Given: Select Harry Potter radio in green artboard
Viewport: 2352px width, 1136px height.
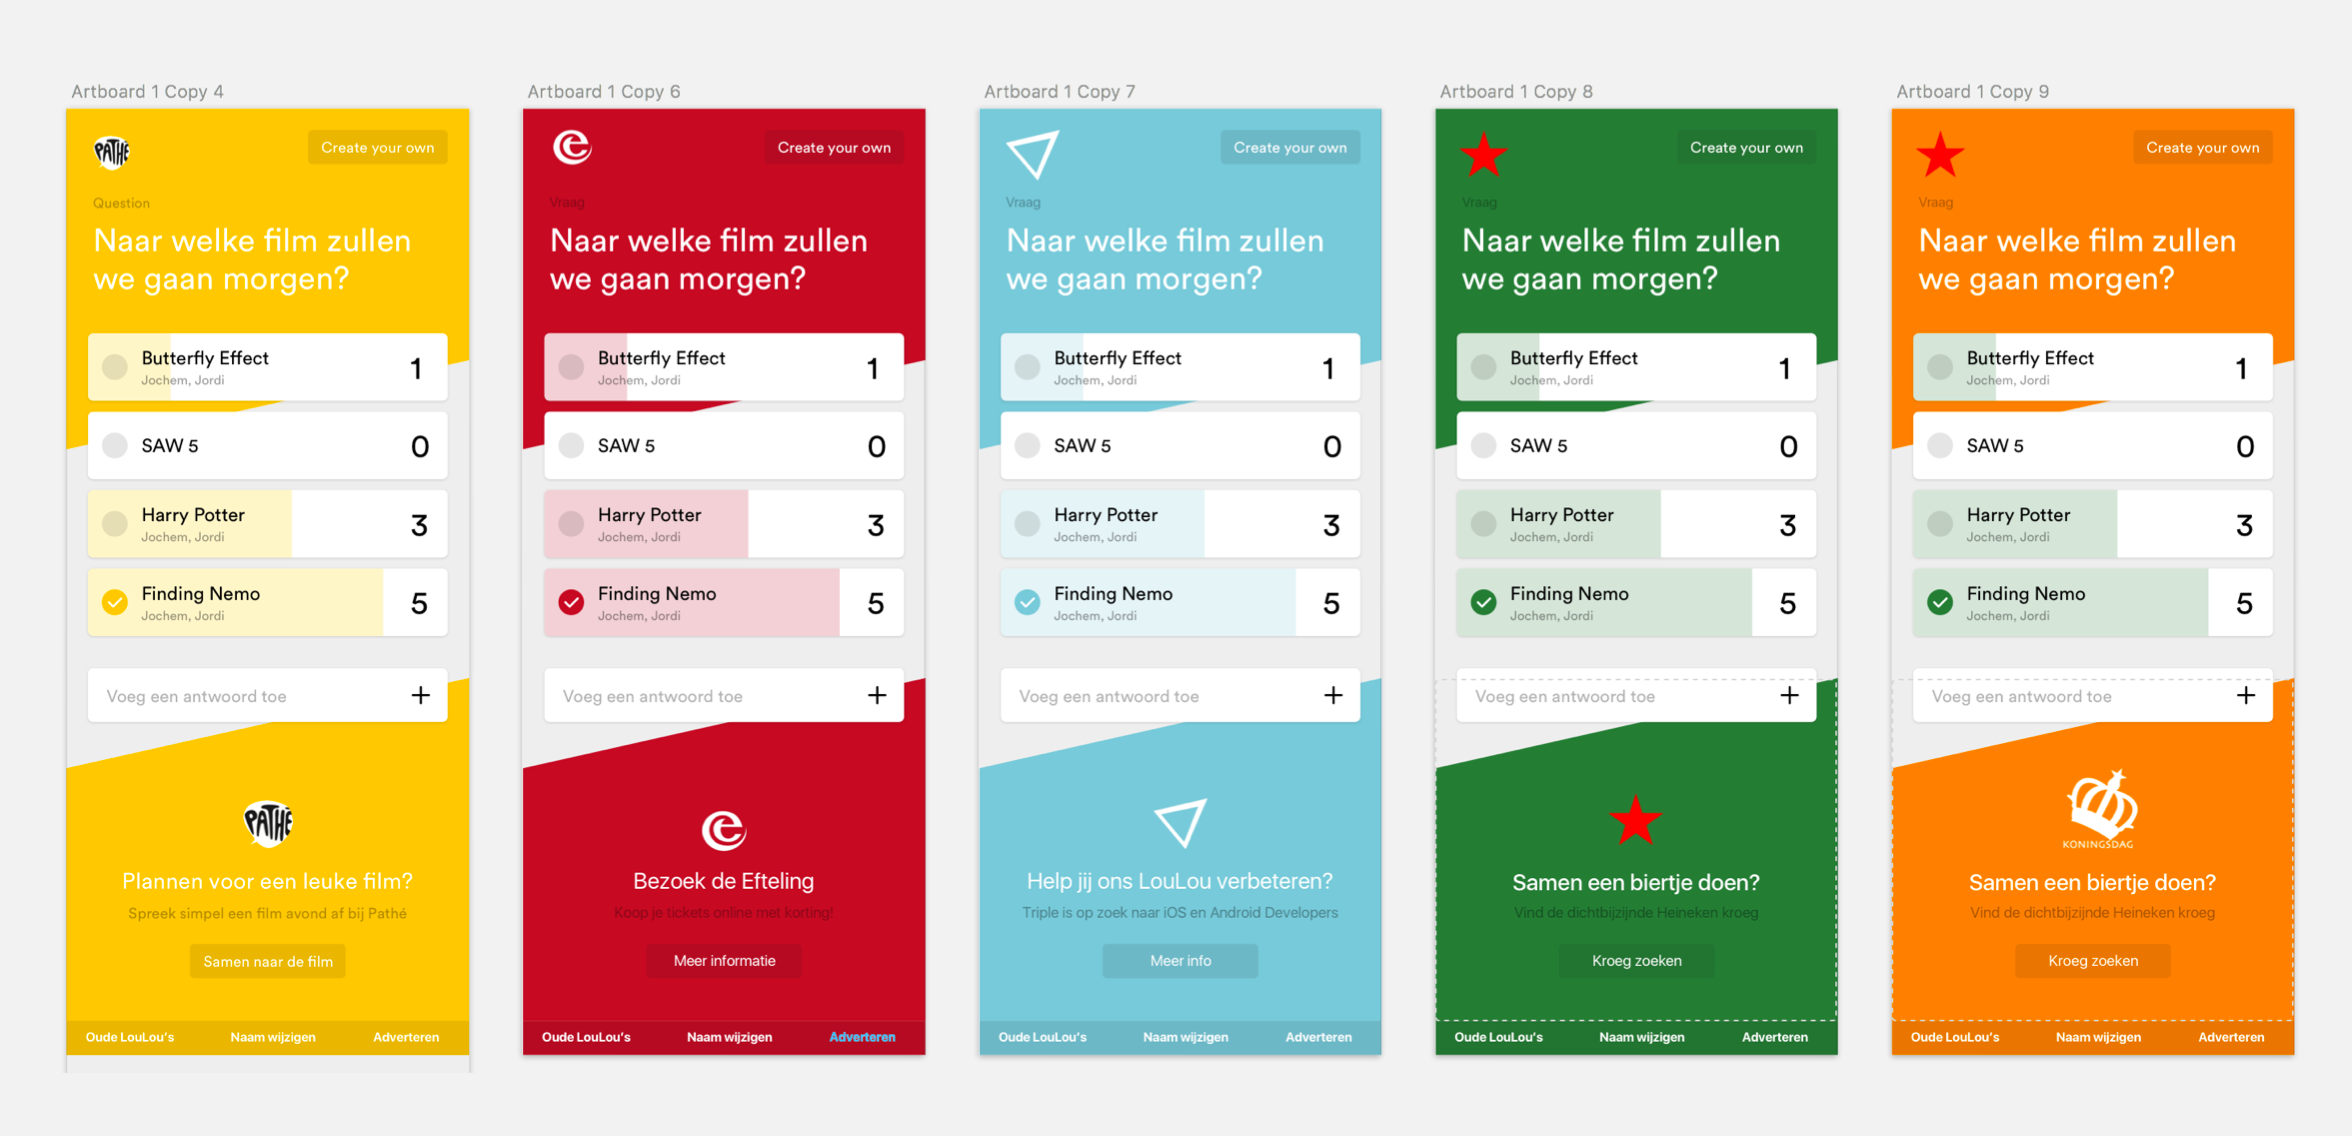Looking at the screenshot, I should point(1483,523).
